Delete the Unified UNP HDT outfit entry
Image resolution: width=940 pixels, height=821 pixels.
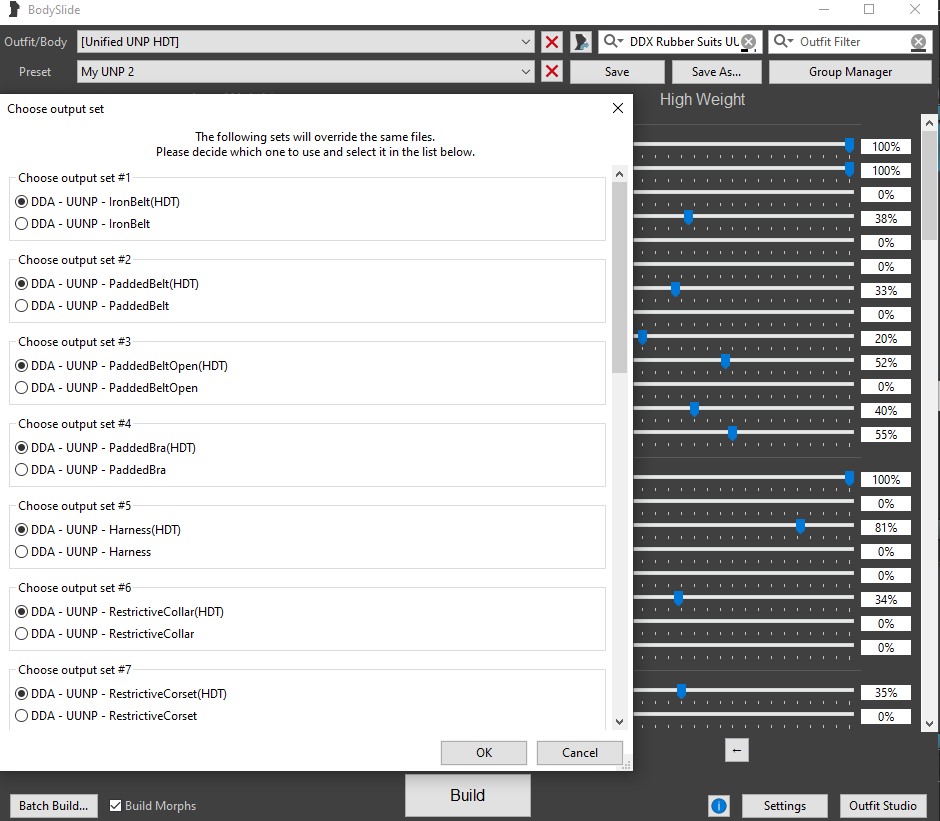click(x=552, y=42)
